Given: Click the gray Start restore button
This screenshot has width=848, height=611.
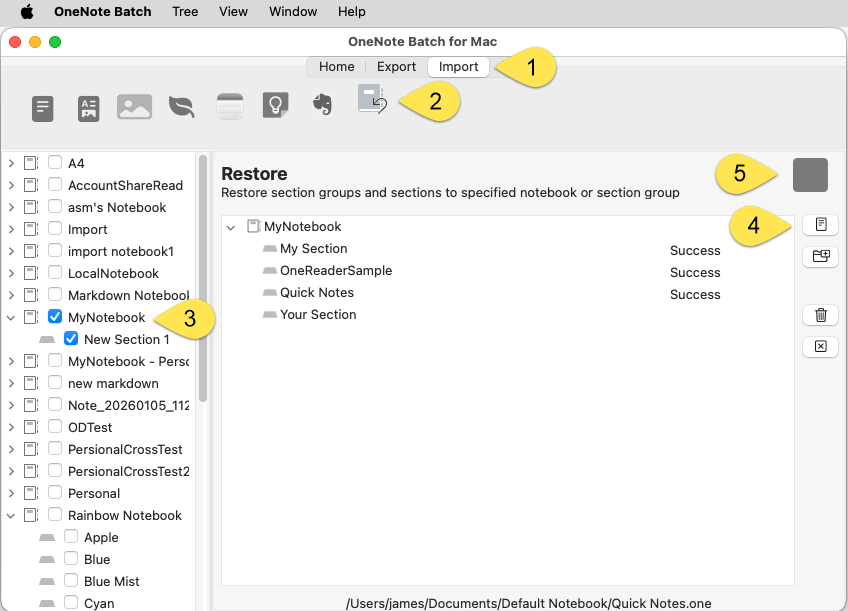Looking at the screenshot, I should click(810, 175).
